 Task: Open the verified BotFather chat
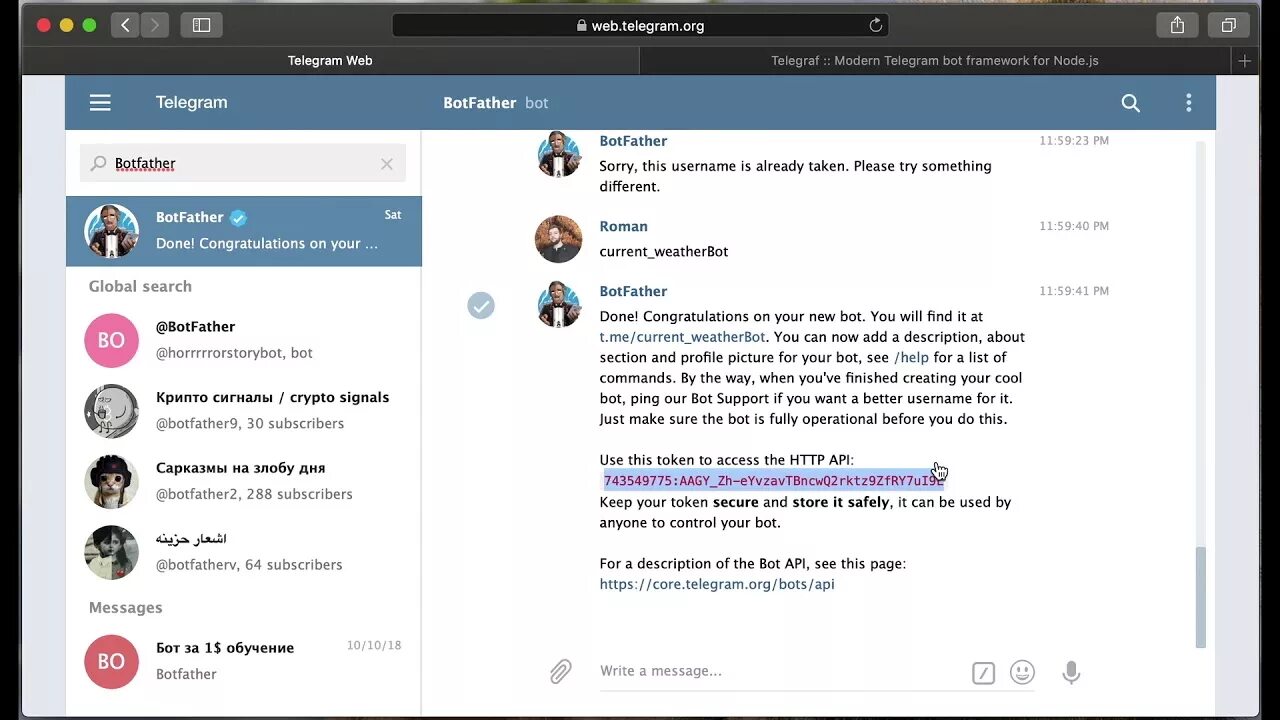[x=244, y=231]
